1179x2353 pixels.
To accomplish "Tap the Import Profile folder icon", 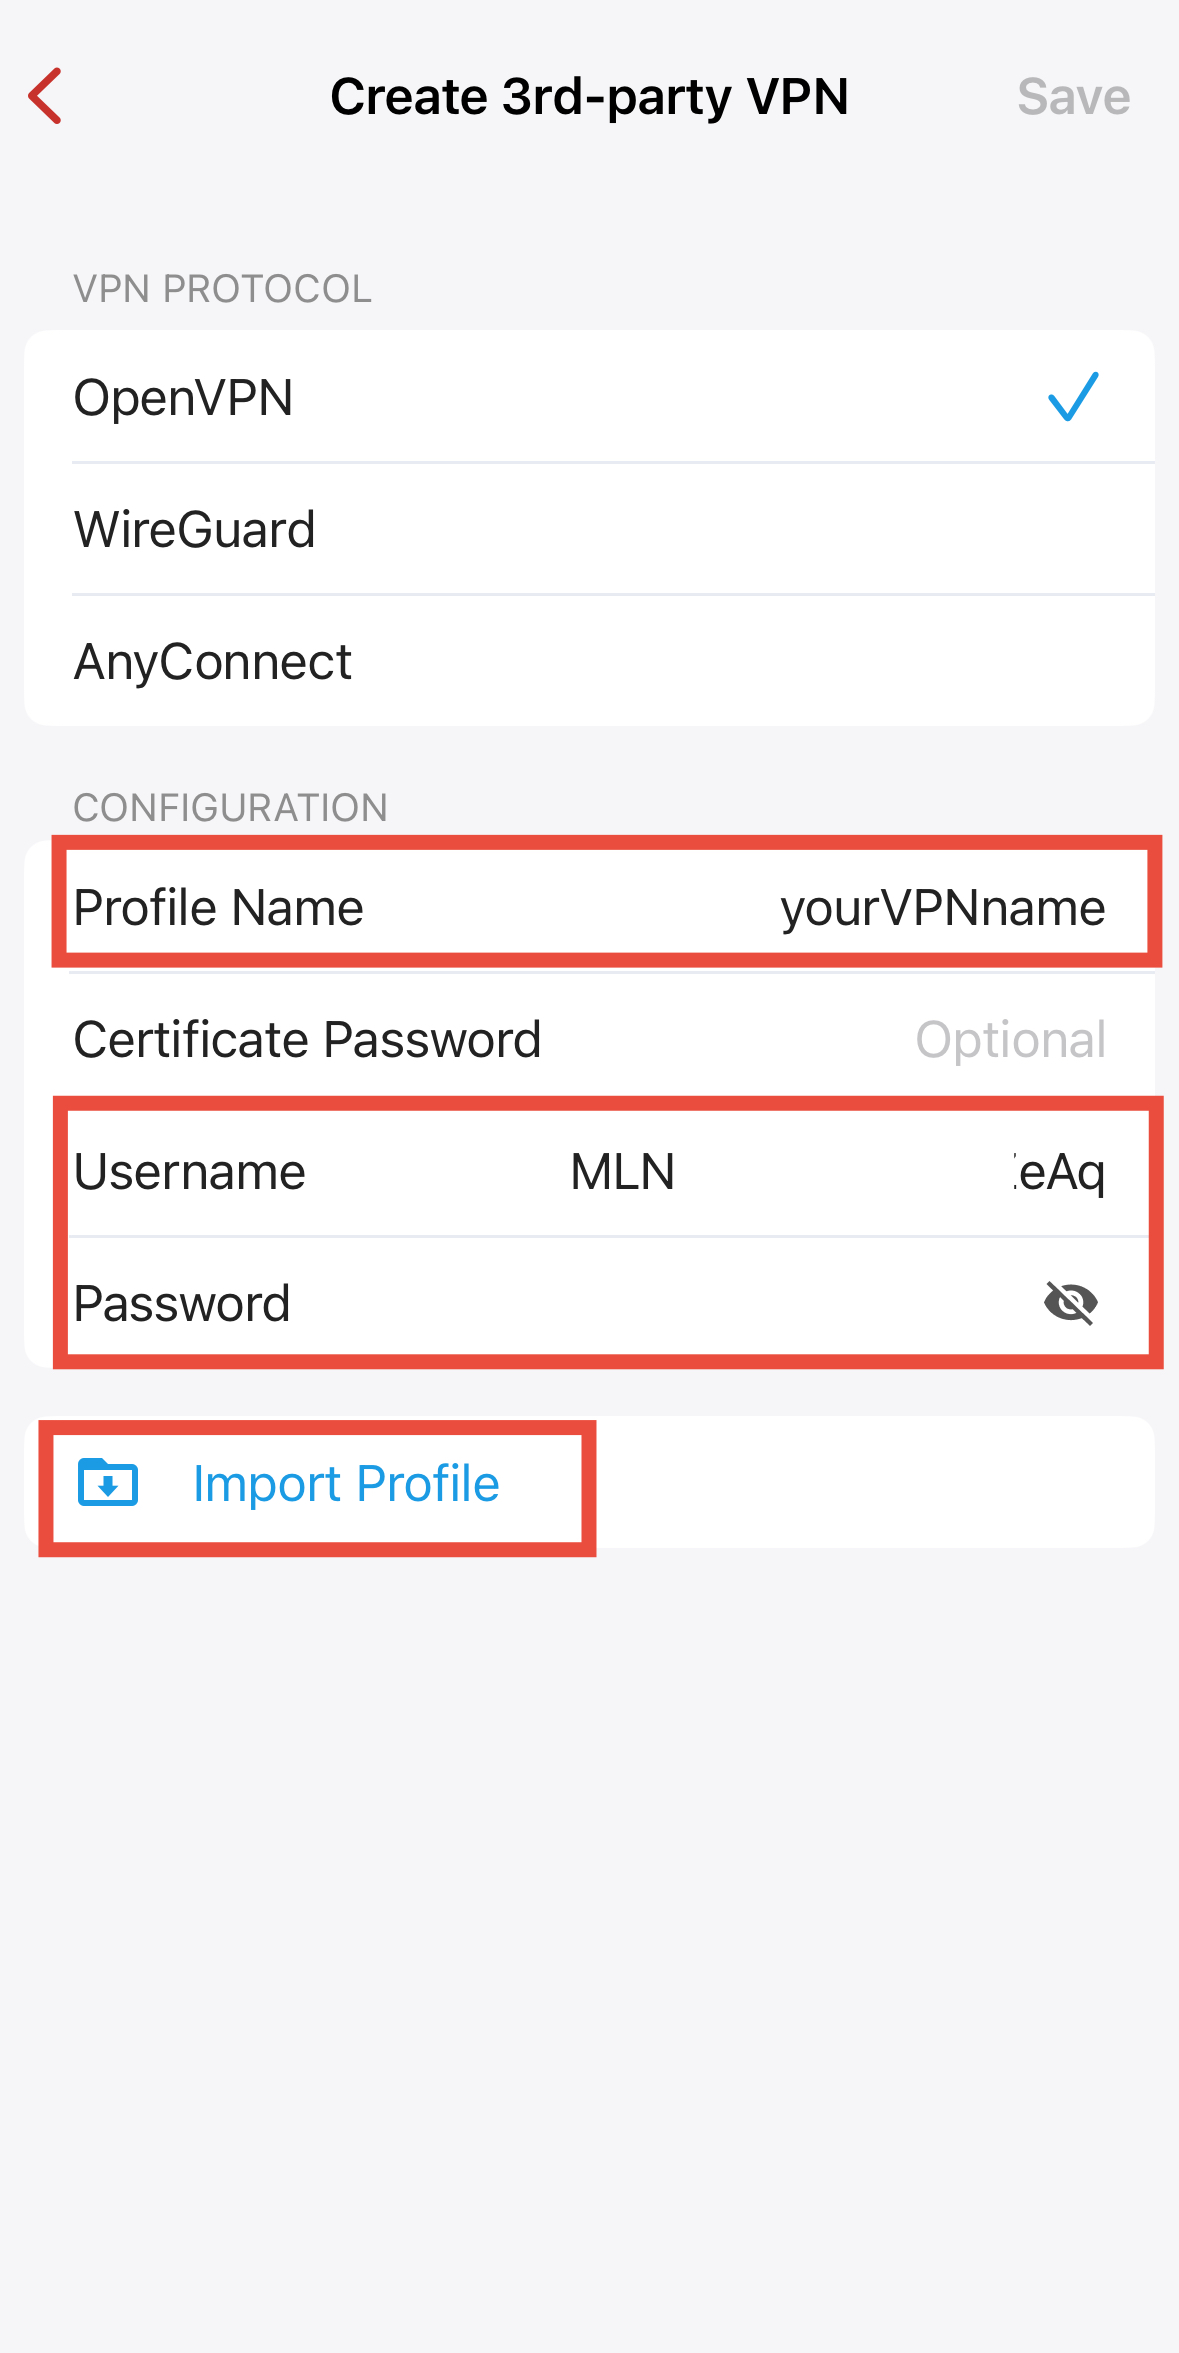I will coord(108,1482).
